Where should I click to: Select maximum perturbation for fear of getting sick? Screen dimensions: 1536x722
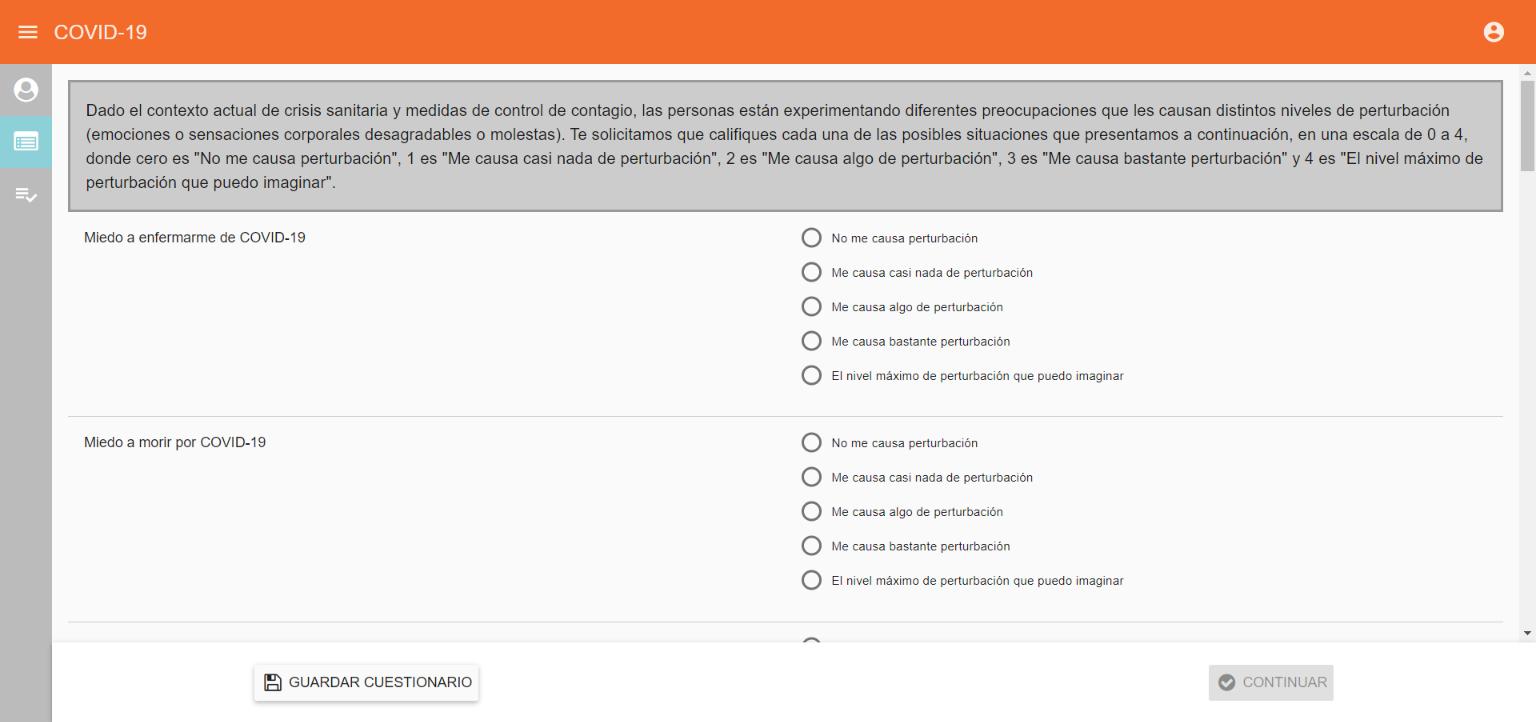(x=812, y=376)
